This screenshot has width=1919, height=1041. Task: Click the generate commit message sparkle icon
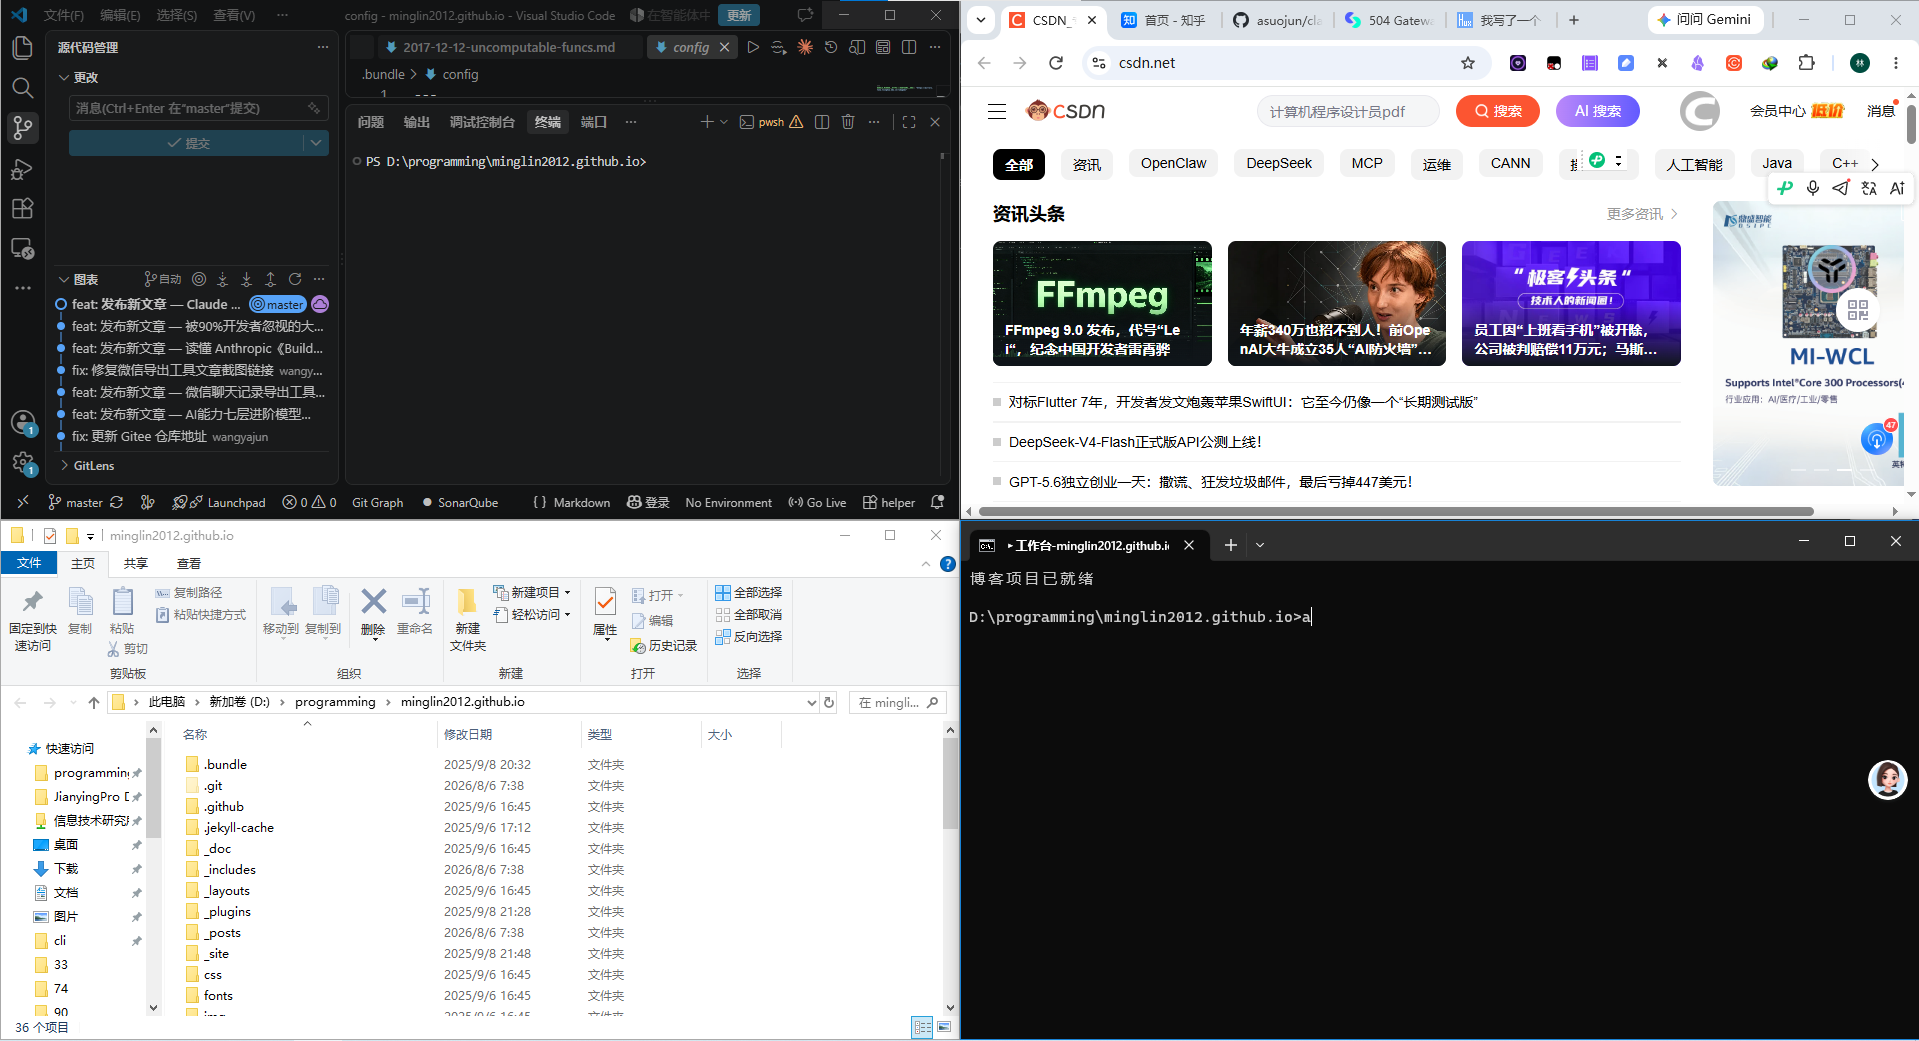click(314, 108)
